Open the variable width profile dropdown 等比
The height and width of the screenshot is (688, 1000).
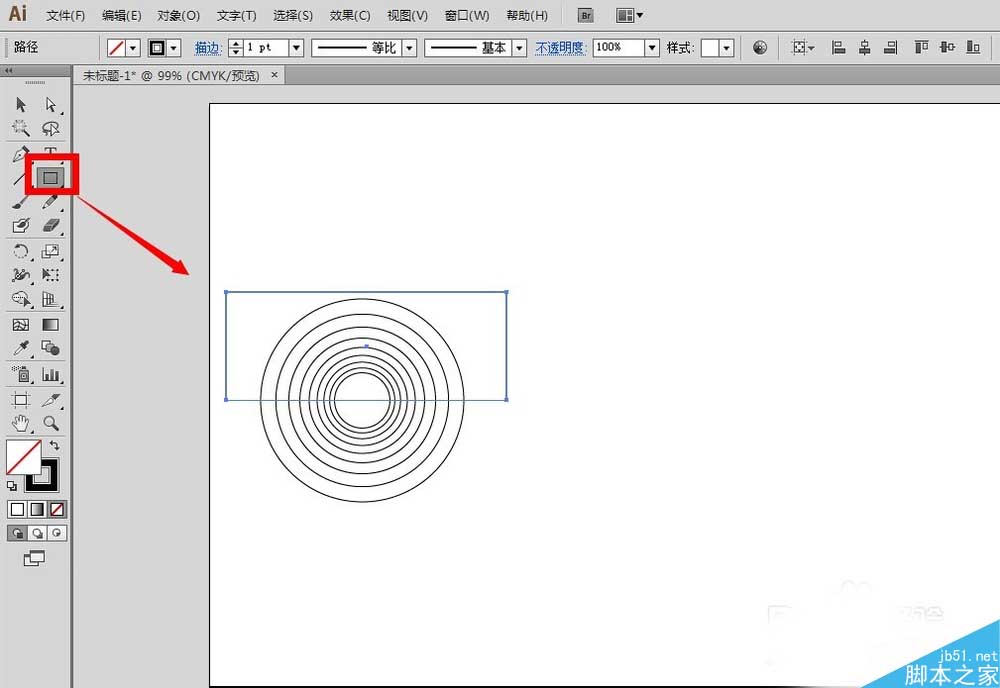[409, 48]
